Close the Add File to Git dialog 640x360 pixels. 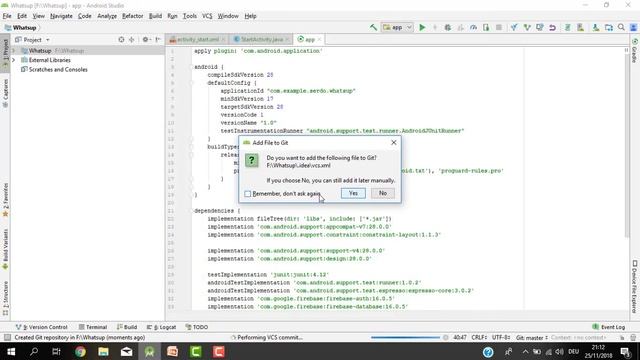tap(393, 142)
